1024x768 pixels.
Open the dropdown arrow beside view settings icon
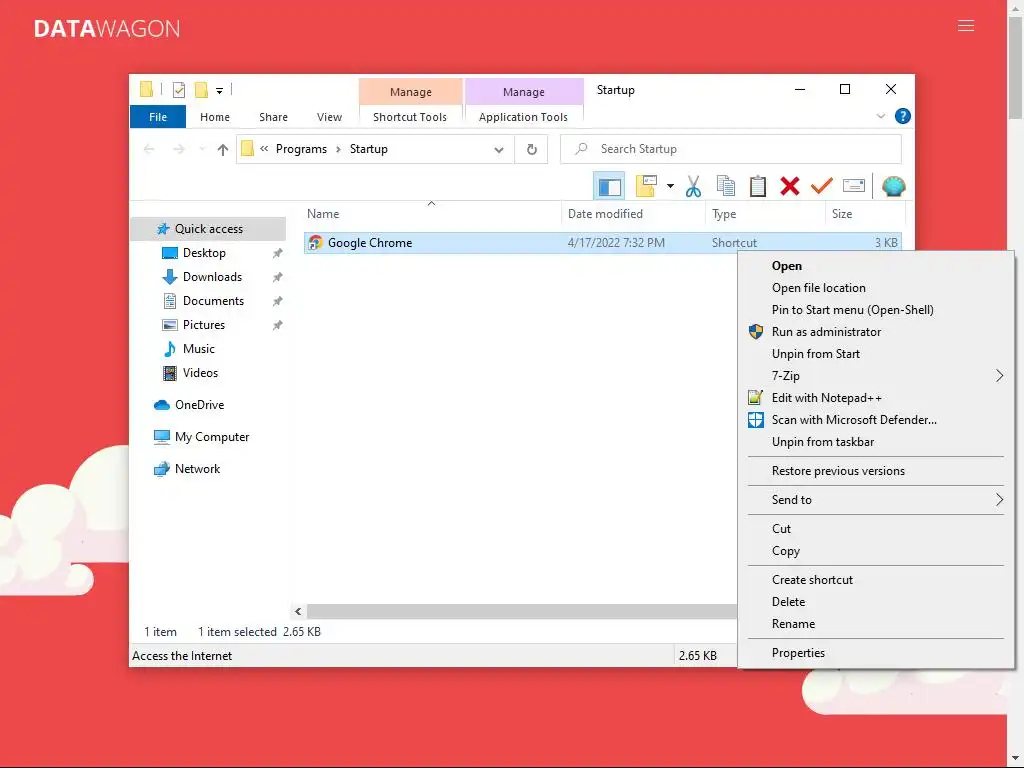point(670,186)
